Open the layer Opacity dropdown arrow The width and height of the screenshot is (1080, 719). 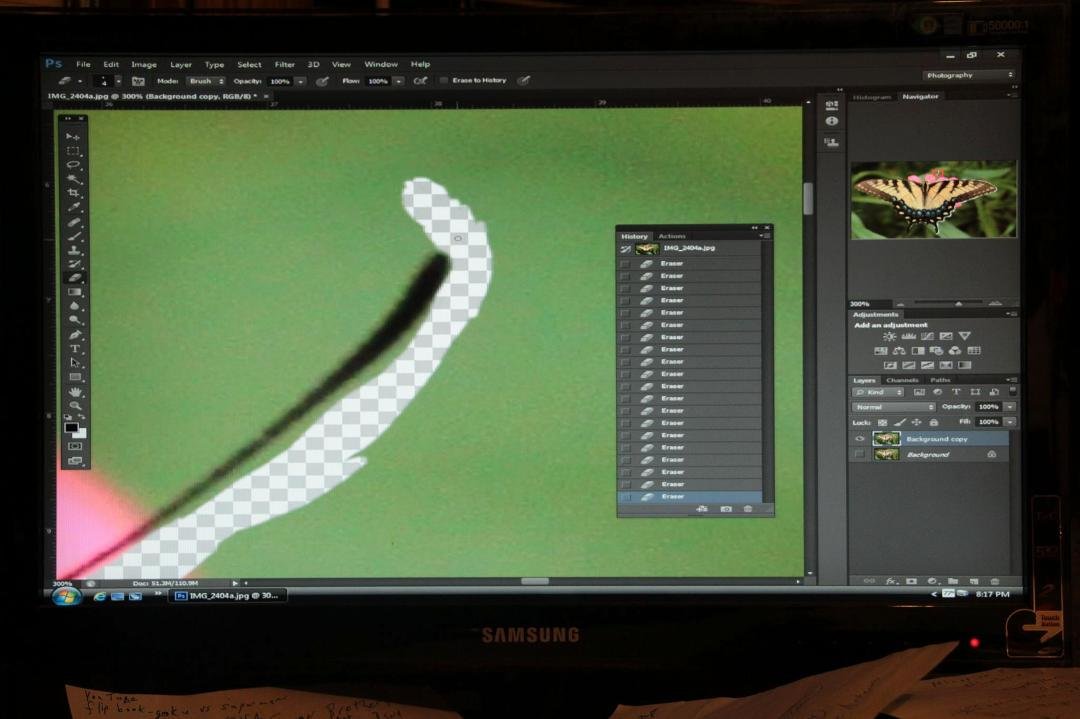[x=1010, y=407]
